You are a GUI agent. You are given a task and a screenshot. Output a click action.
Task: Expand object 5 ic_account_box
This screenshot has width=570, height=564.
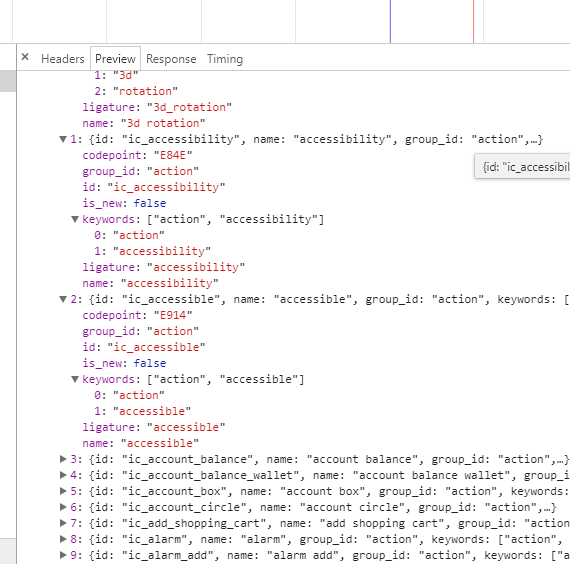point(63,491)
